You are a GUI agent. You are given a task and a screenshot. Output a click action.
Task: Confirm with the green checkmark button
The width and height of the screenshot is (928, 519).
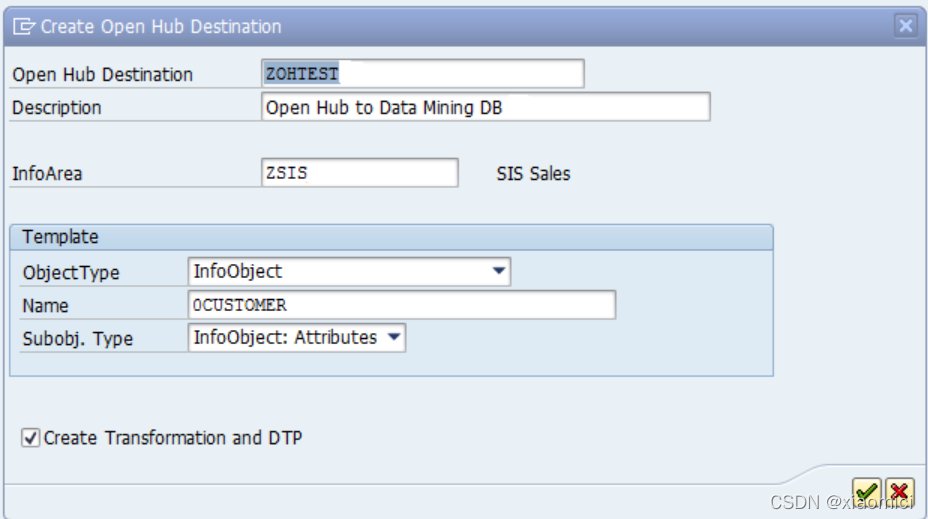coord(866,492)
